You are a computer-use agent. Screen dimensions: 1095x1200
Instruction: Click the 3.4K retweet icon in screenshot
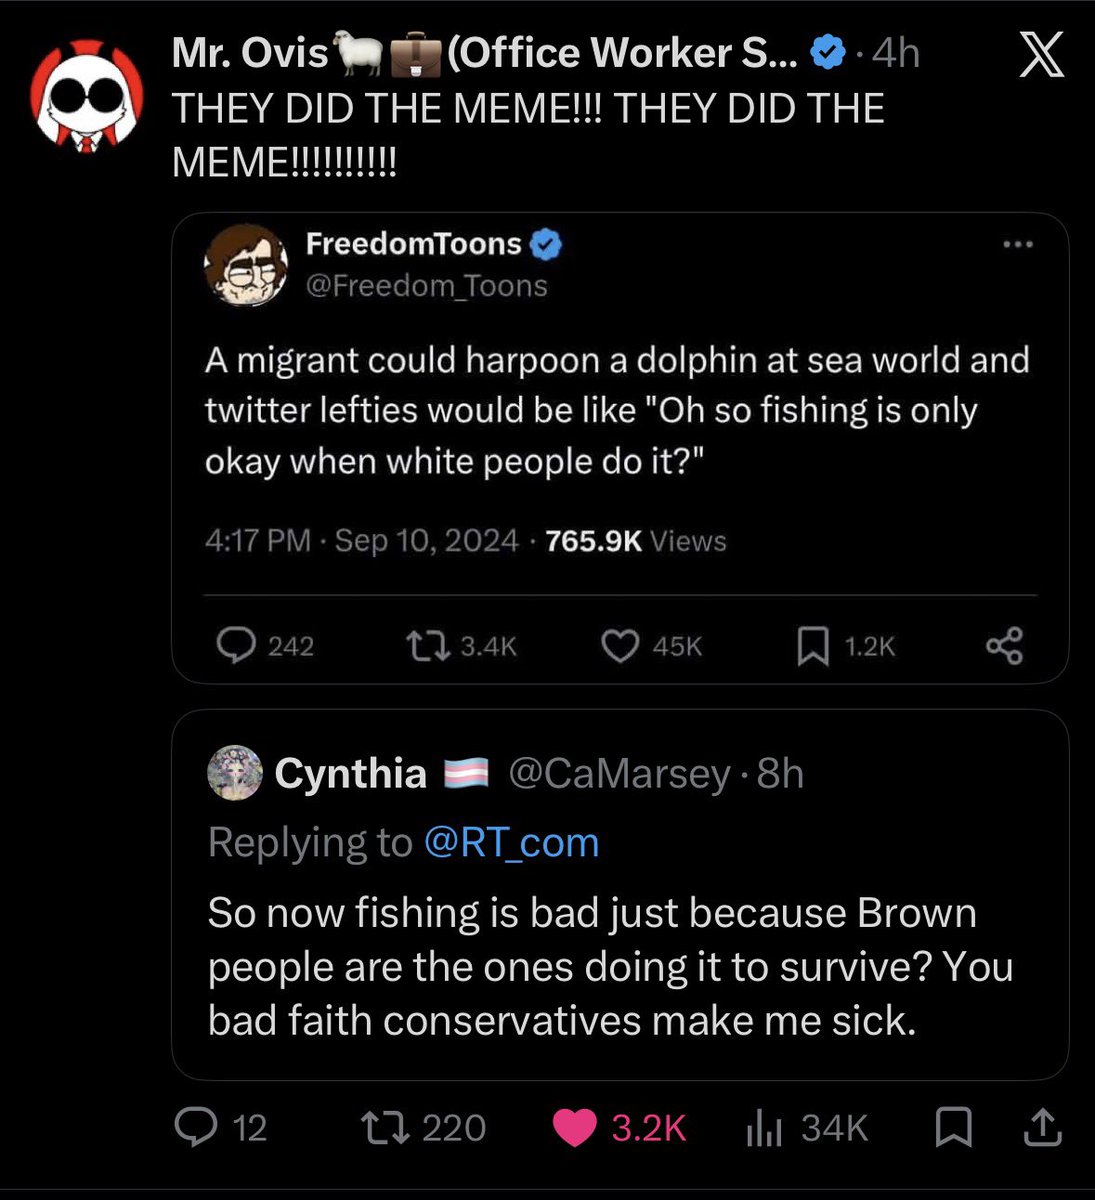pos(430,646)
